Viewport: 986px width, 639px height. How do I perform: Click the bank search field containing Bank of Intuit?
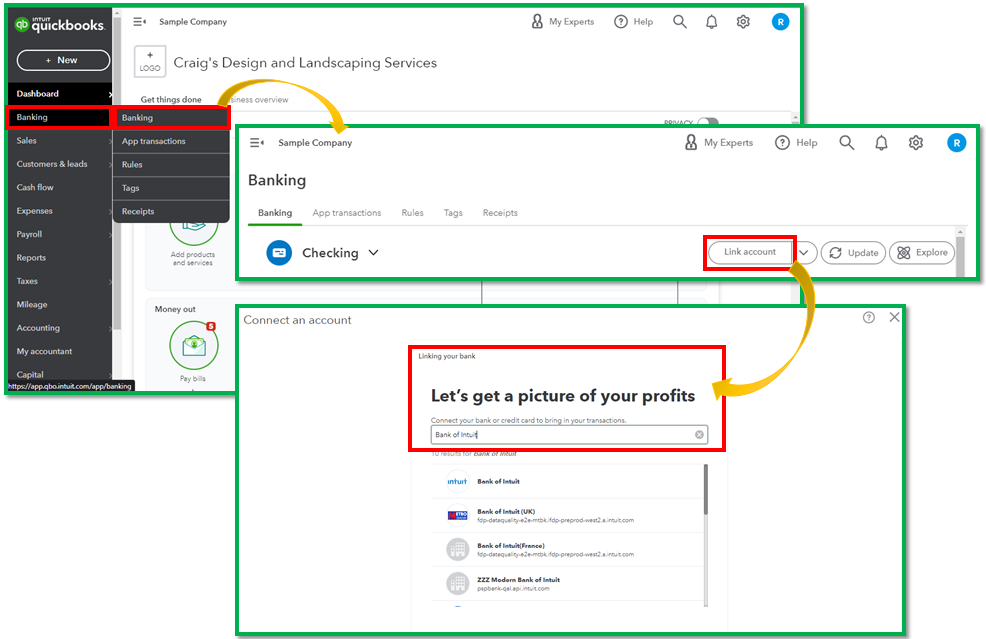click(x=569, y=435)
